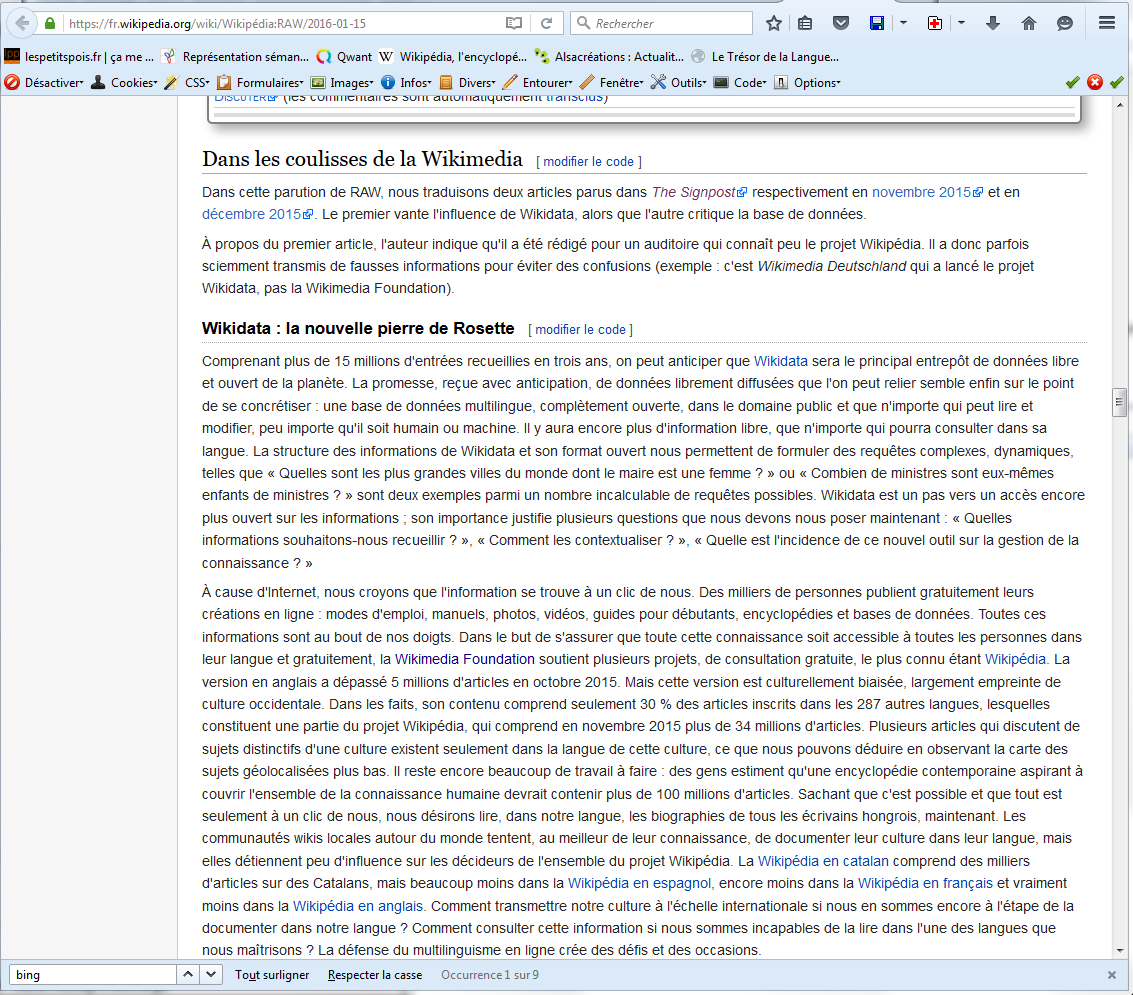Click the browser back arrow button

22,23
